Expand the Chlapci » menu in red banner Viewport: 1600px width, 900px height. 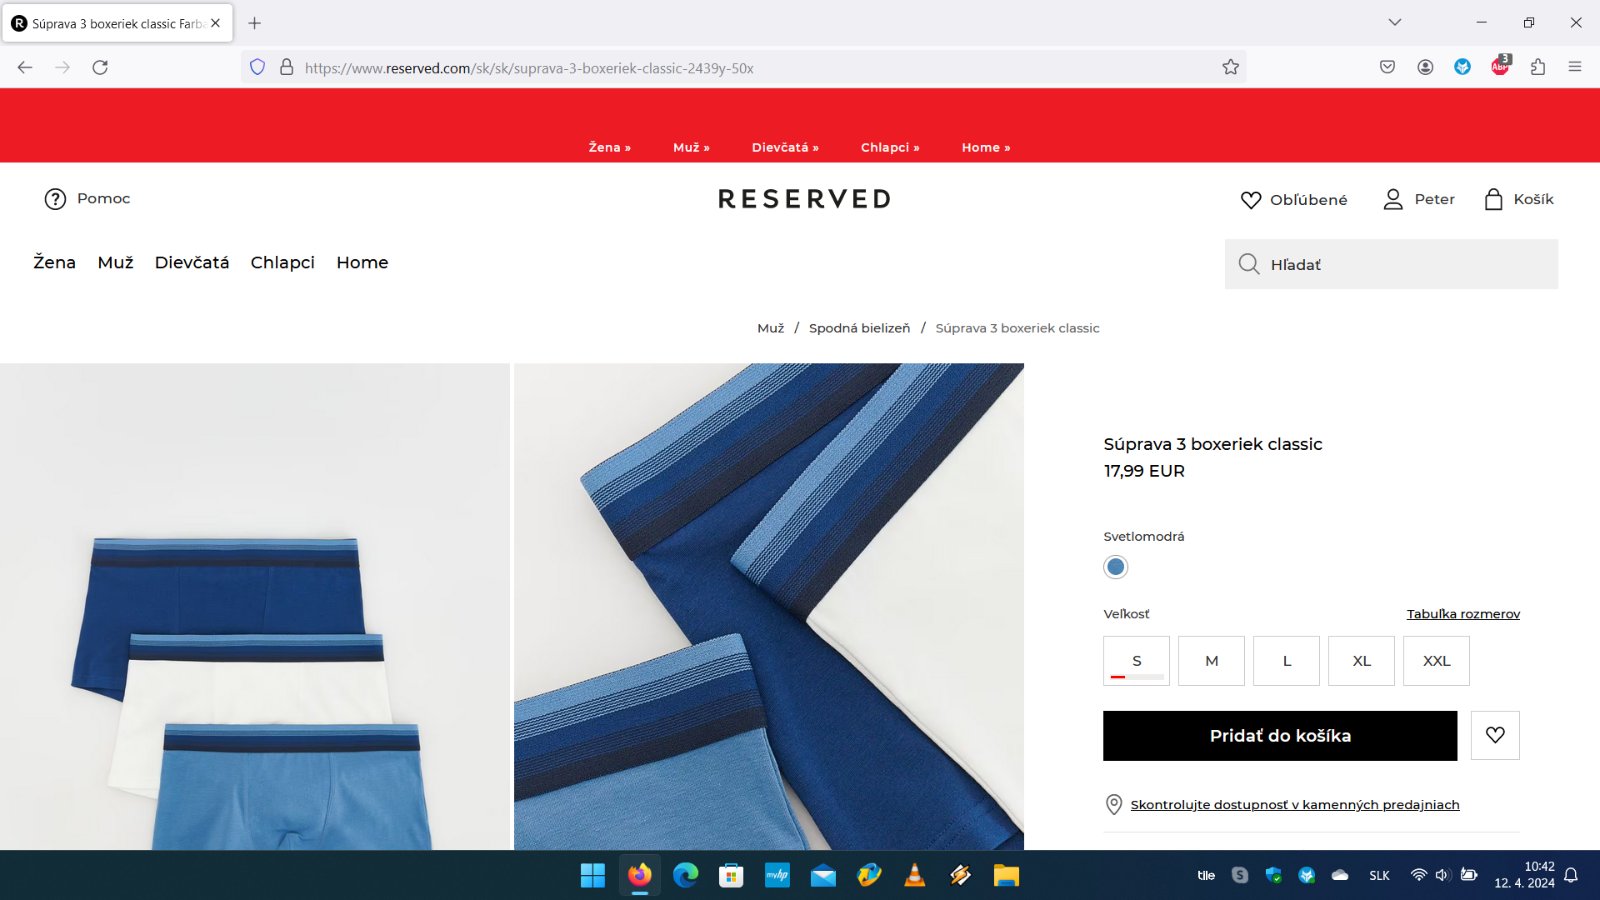pos(889,147)
